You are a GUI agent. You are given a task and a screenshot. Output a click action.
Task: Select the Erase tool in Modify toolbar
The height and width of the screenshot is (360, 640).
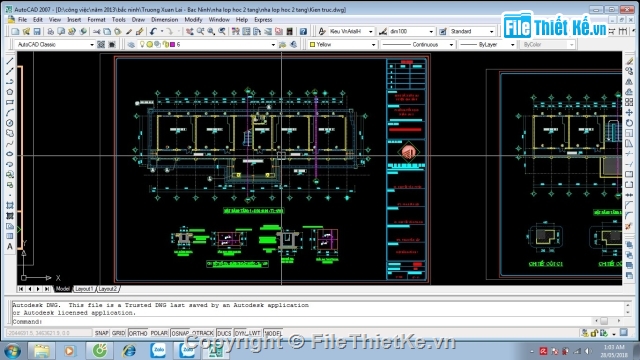(x=629, y=61)
